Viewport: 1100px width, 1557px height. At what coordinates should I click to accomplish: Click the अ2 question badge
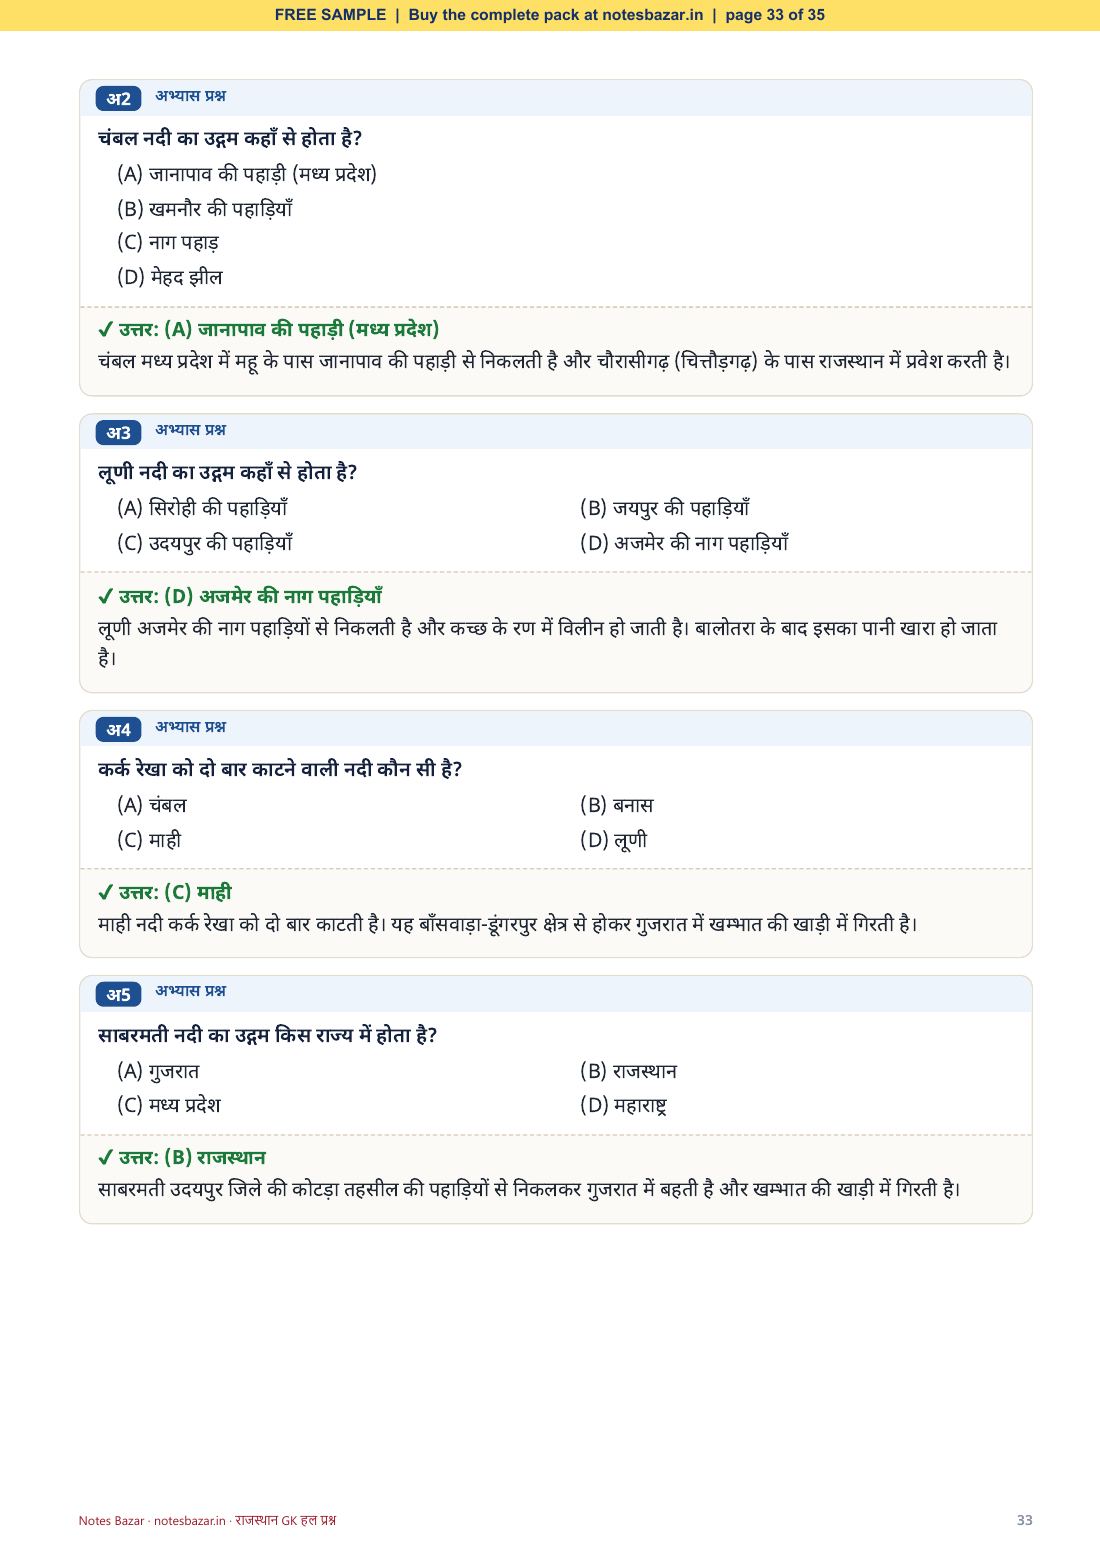(119, 98)
